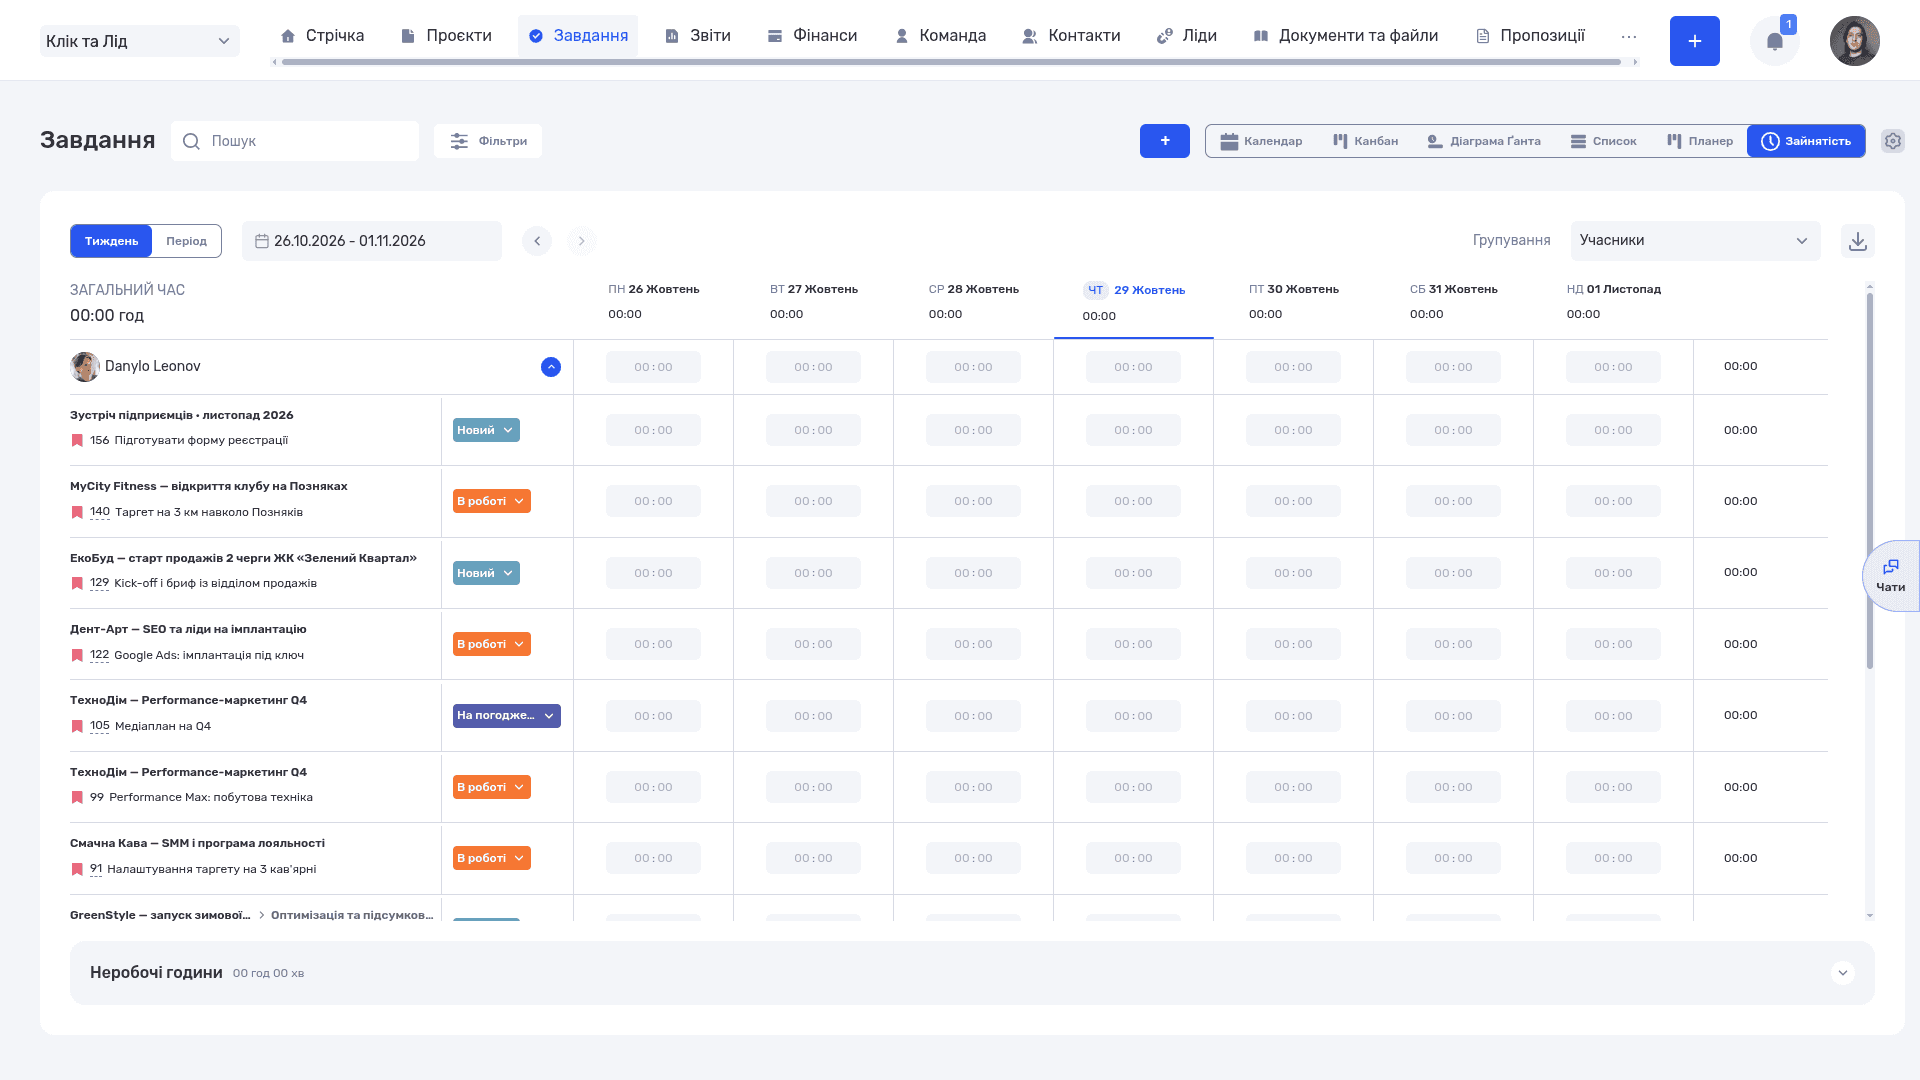Change status В роботі for task 140
Image resolution: width=1920 pixels, height=1080 pixels.
[x=492, y=501]
